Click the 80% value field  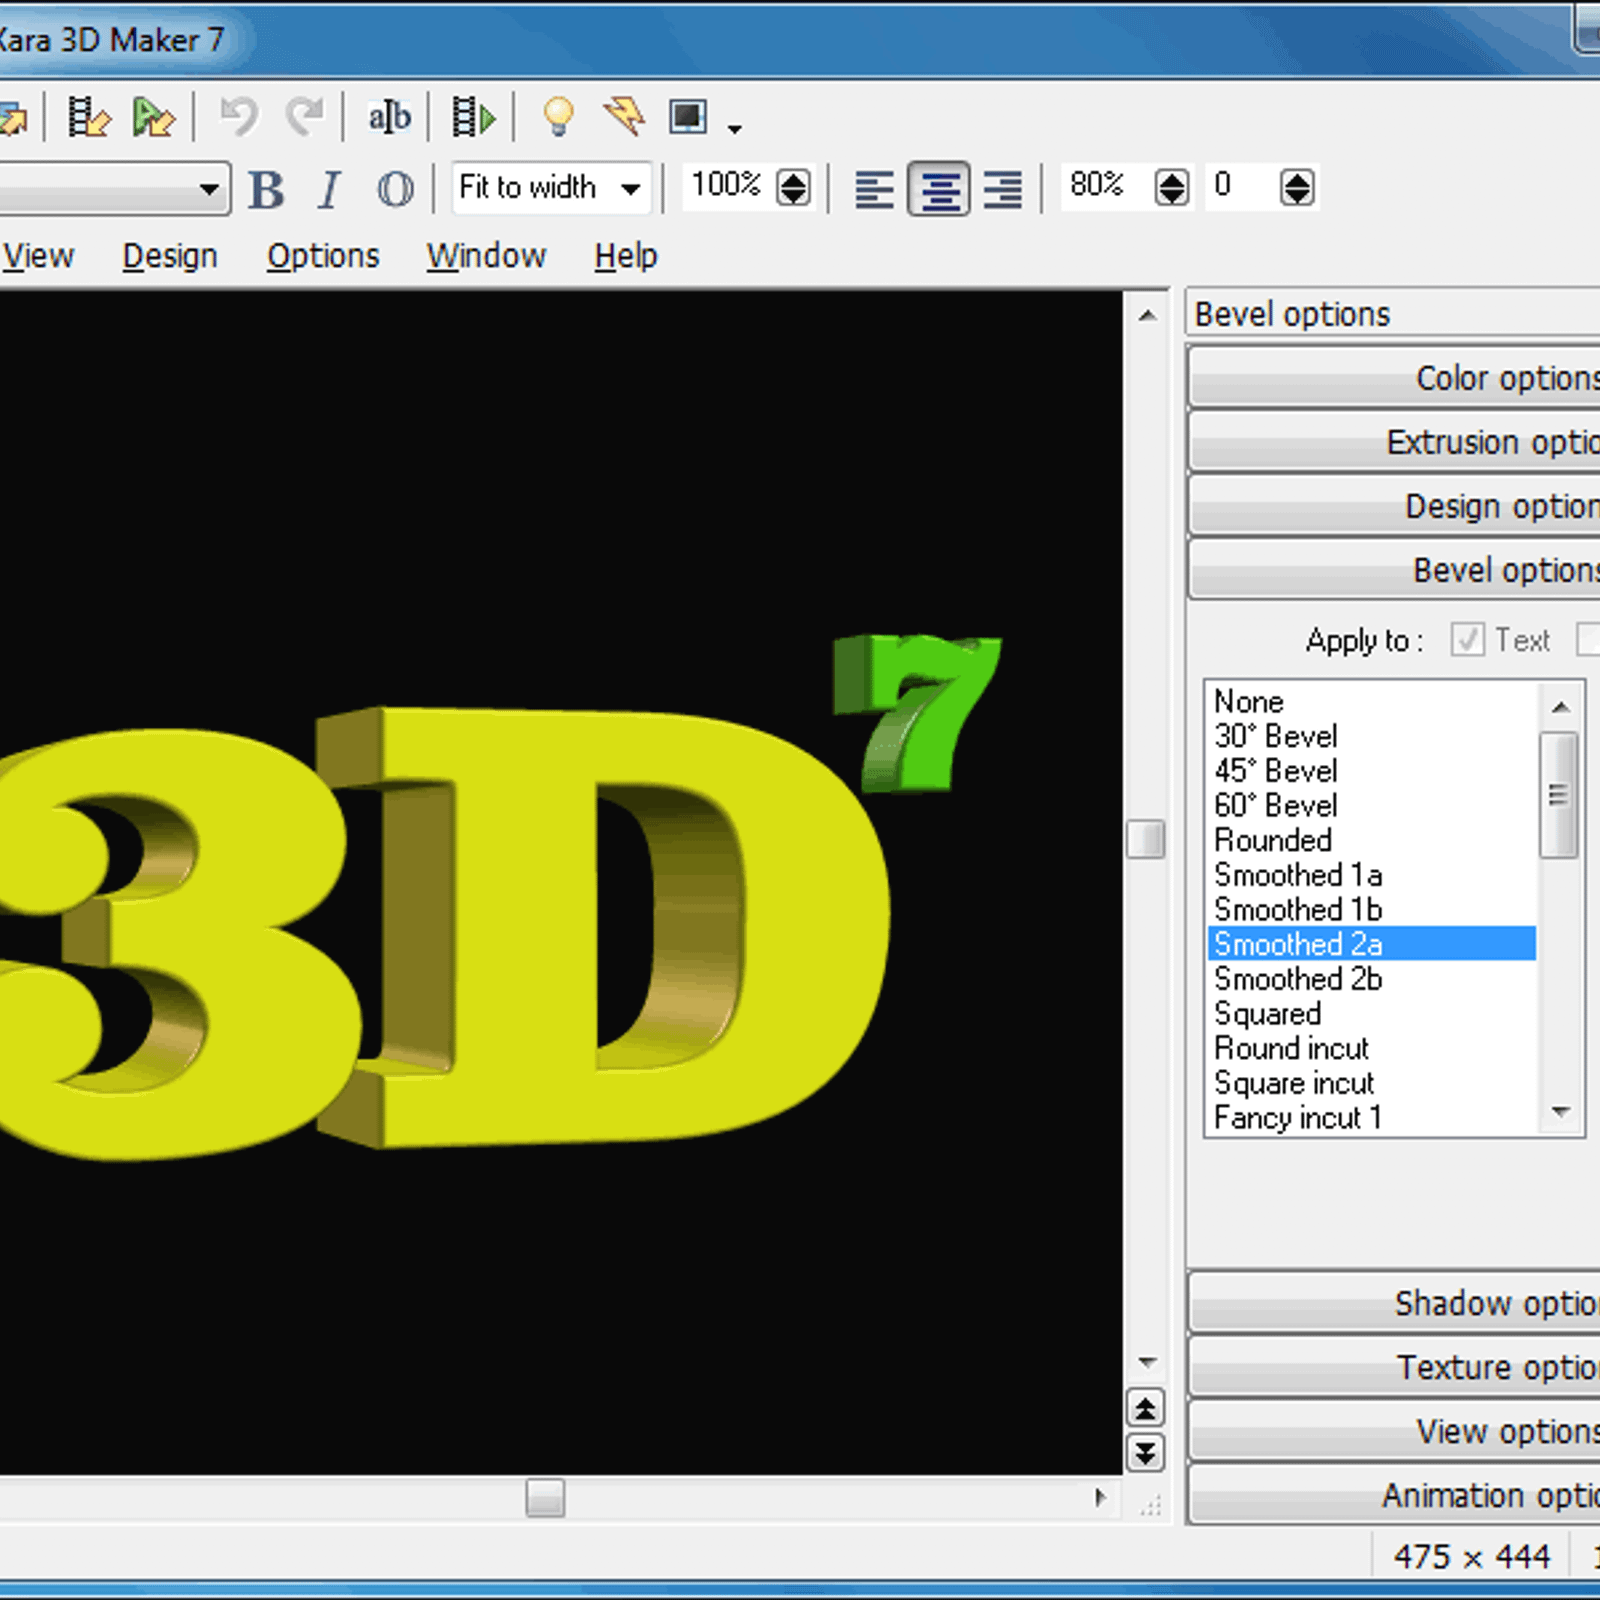[x=1106, y=186]
